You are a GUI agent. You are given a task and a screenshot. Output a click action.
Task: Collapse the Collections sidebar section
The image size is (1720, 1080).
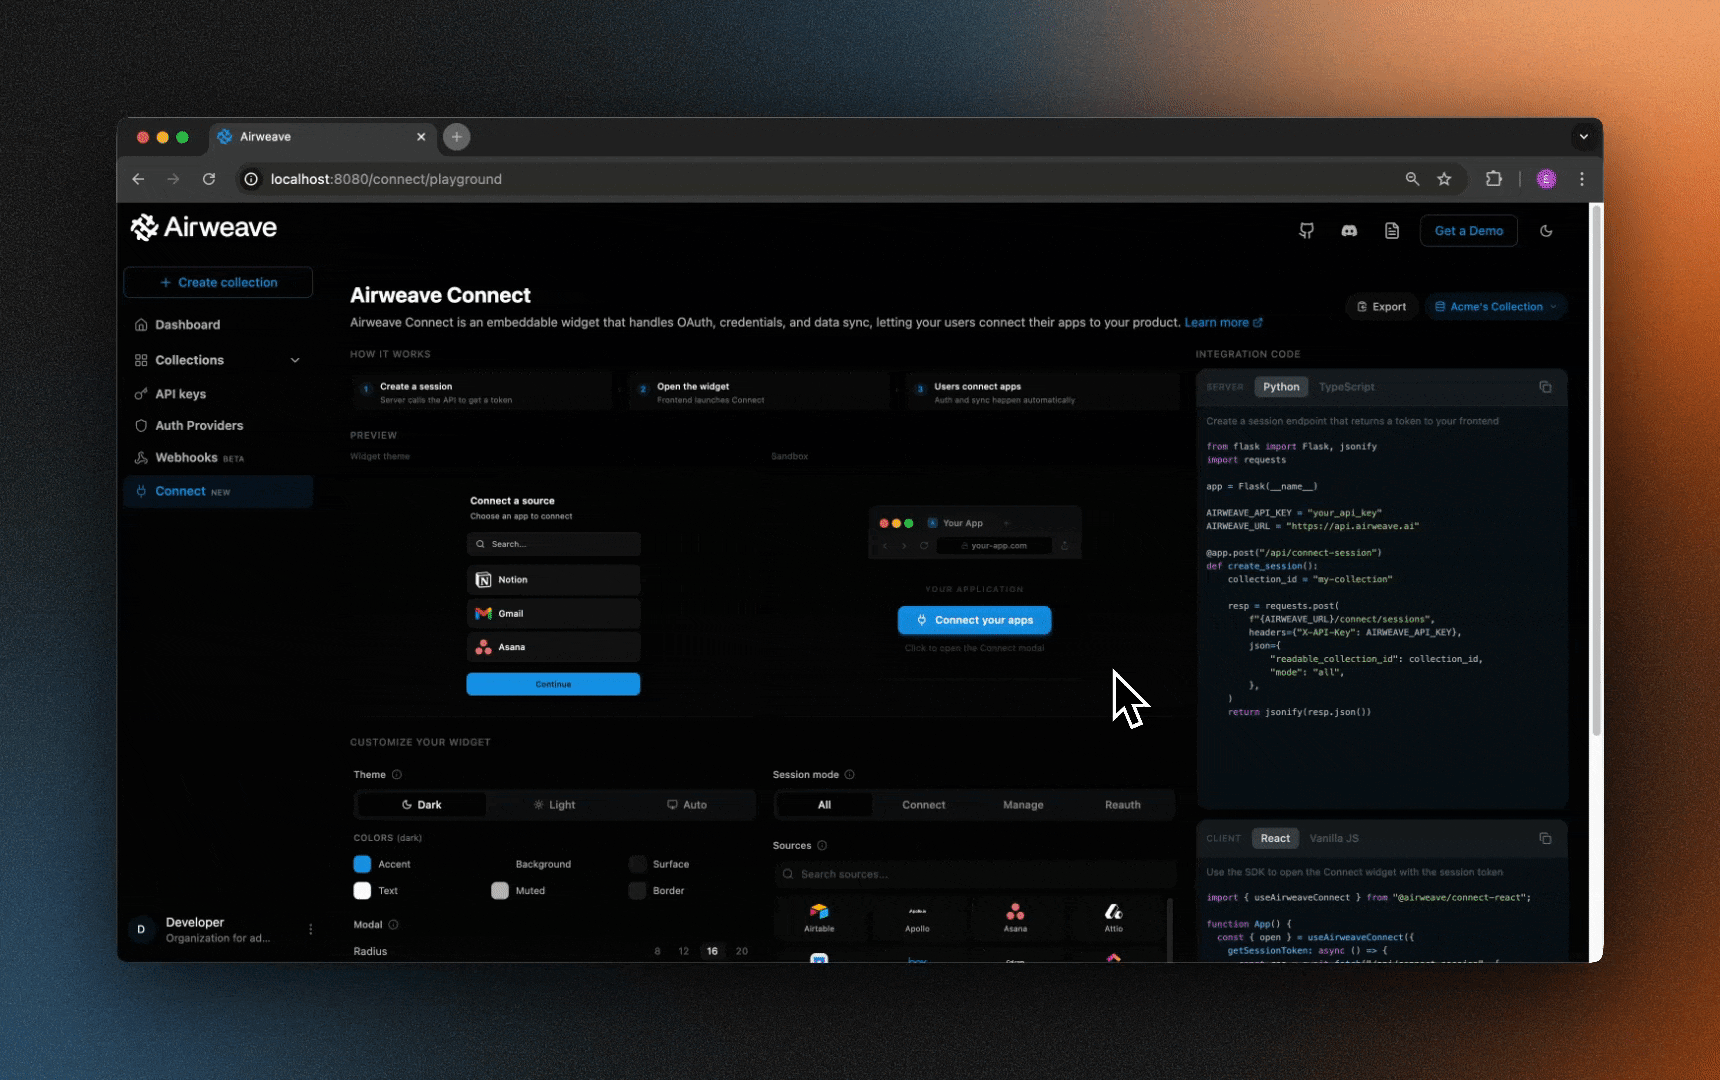pyautogui.click(x=296, y=360)
